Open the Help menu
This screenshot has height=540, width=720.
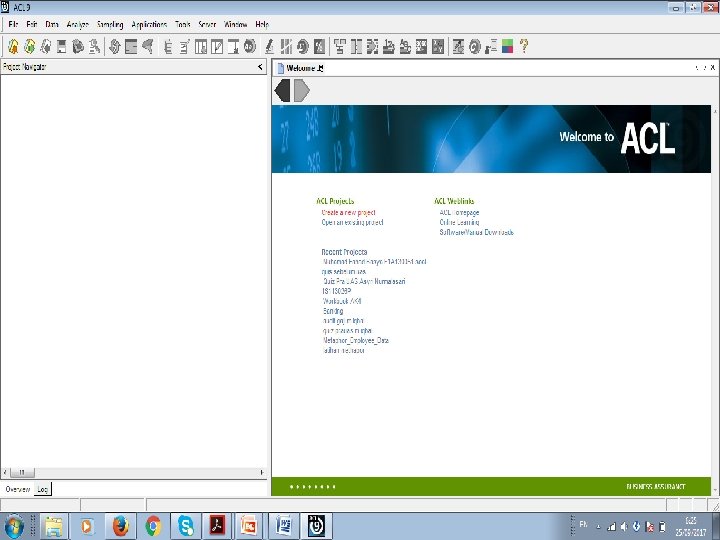(x=262, y=24)
